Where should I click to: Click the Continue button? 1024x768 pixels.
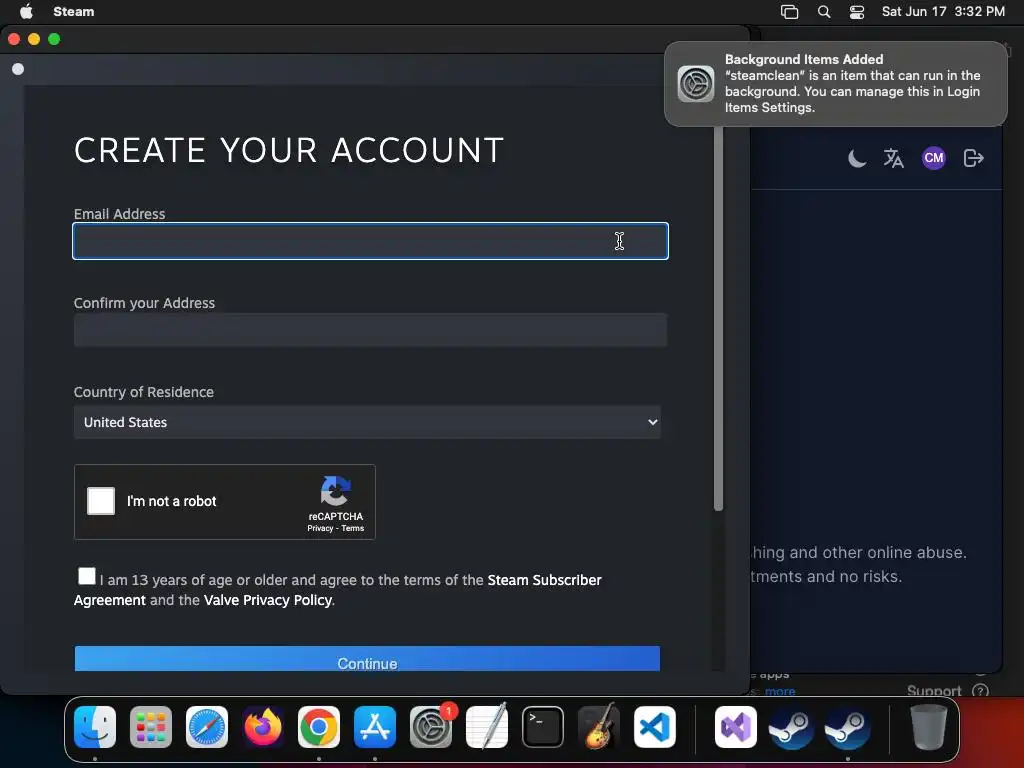(x=367, y=659)
